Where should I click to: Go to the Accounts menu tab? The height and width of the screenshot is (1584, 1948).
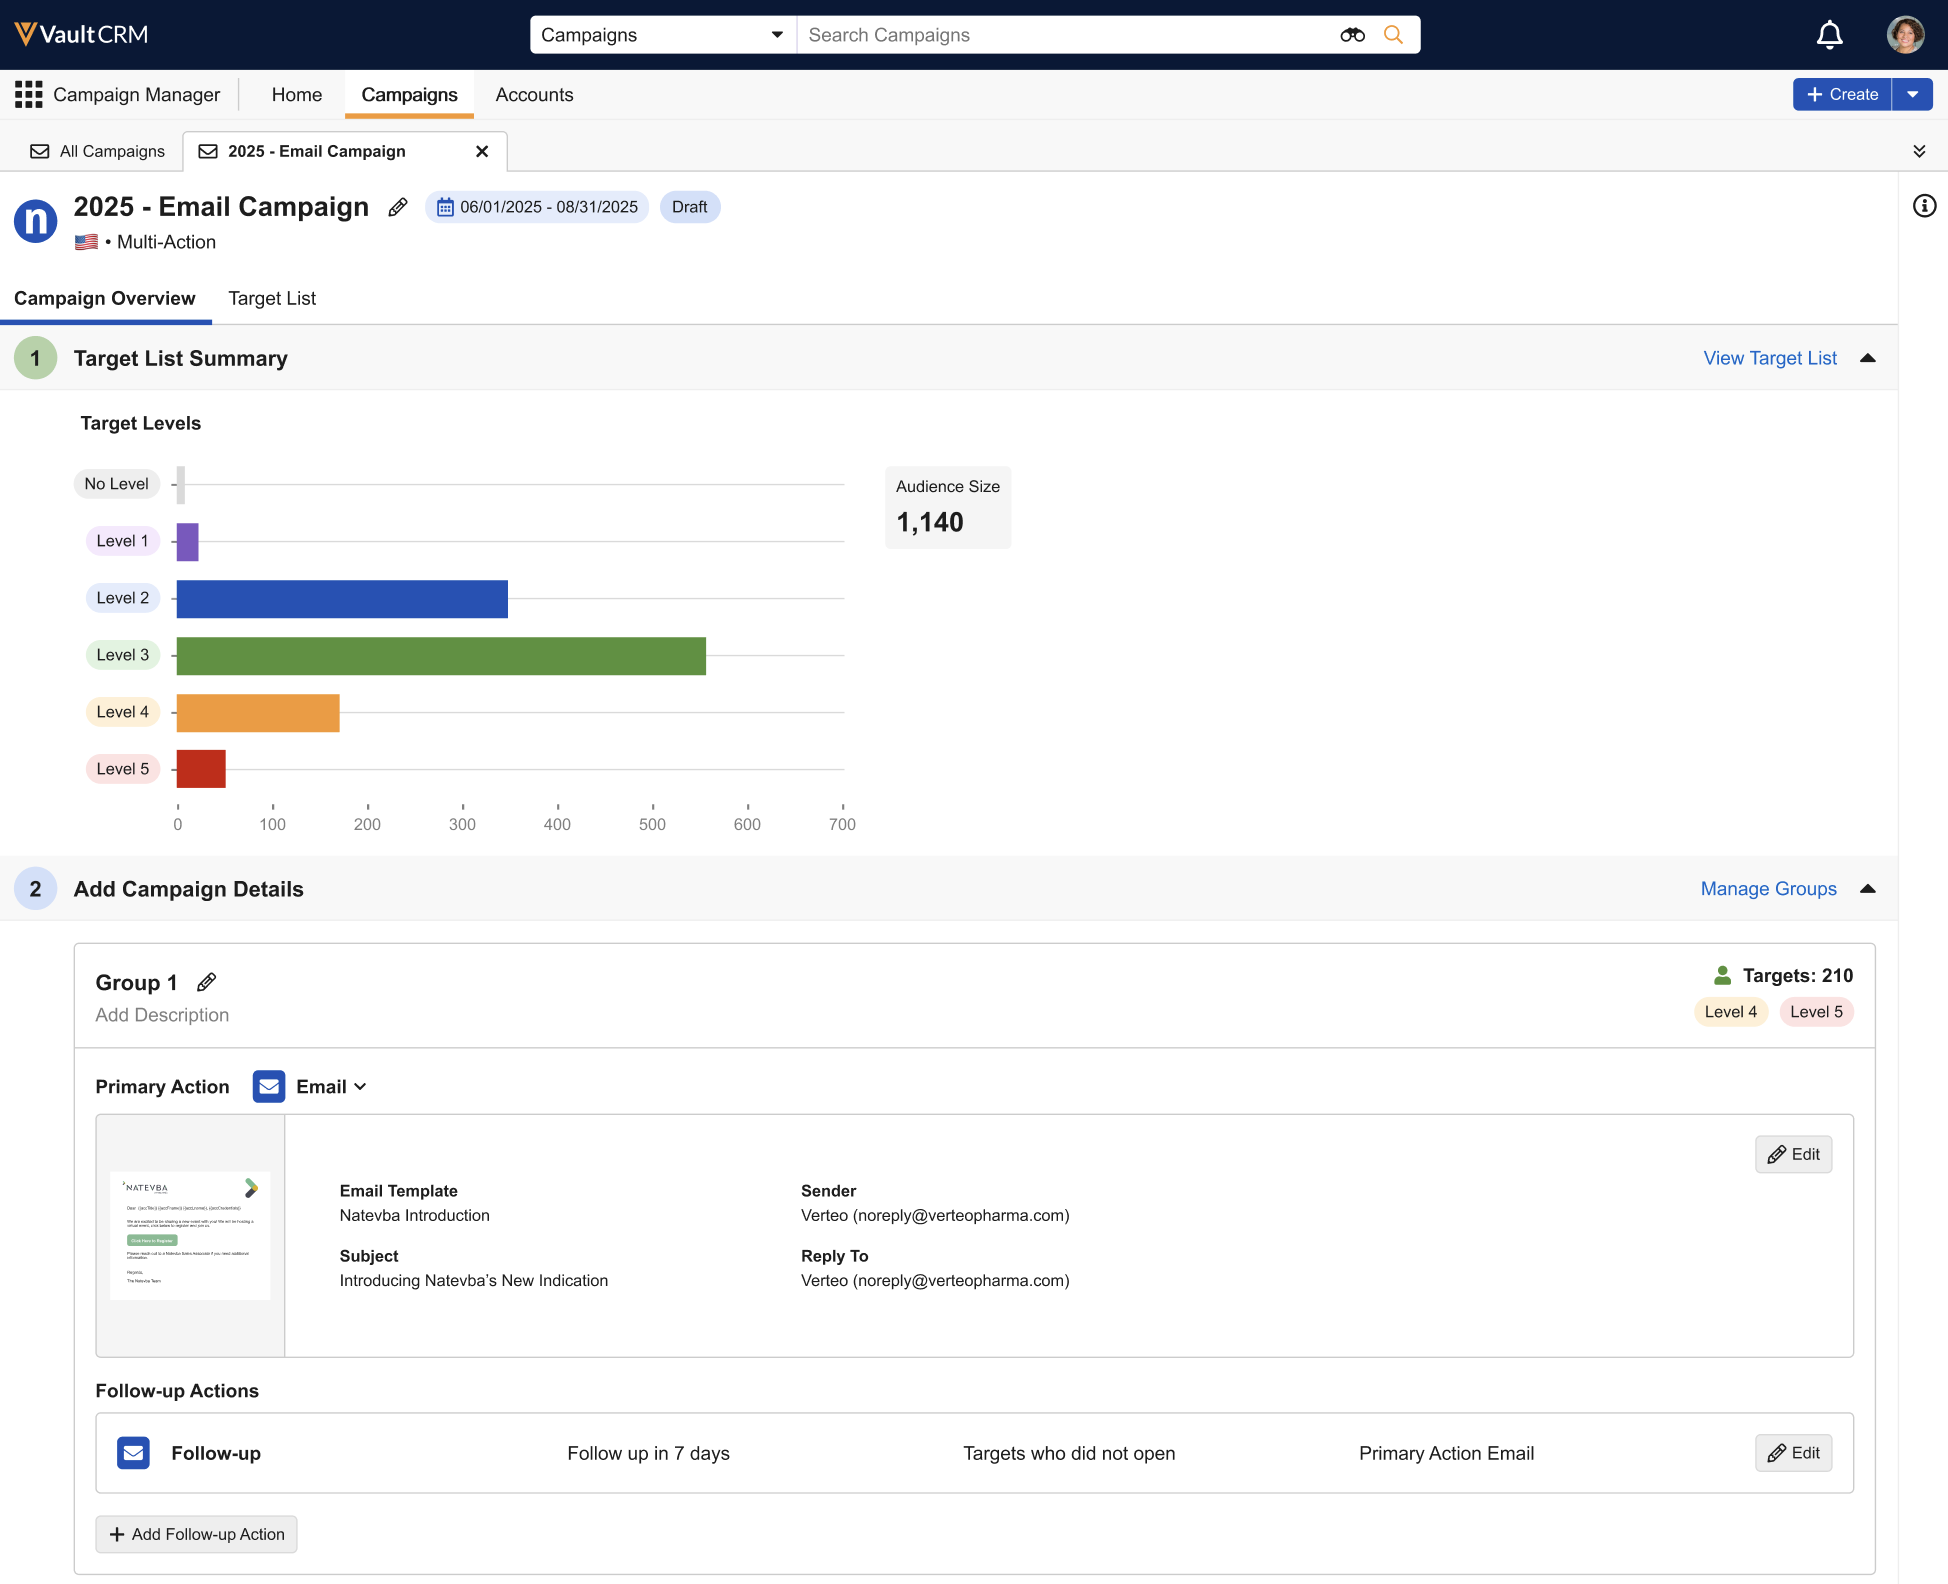(534, 95)
